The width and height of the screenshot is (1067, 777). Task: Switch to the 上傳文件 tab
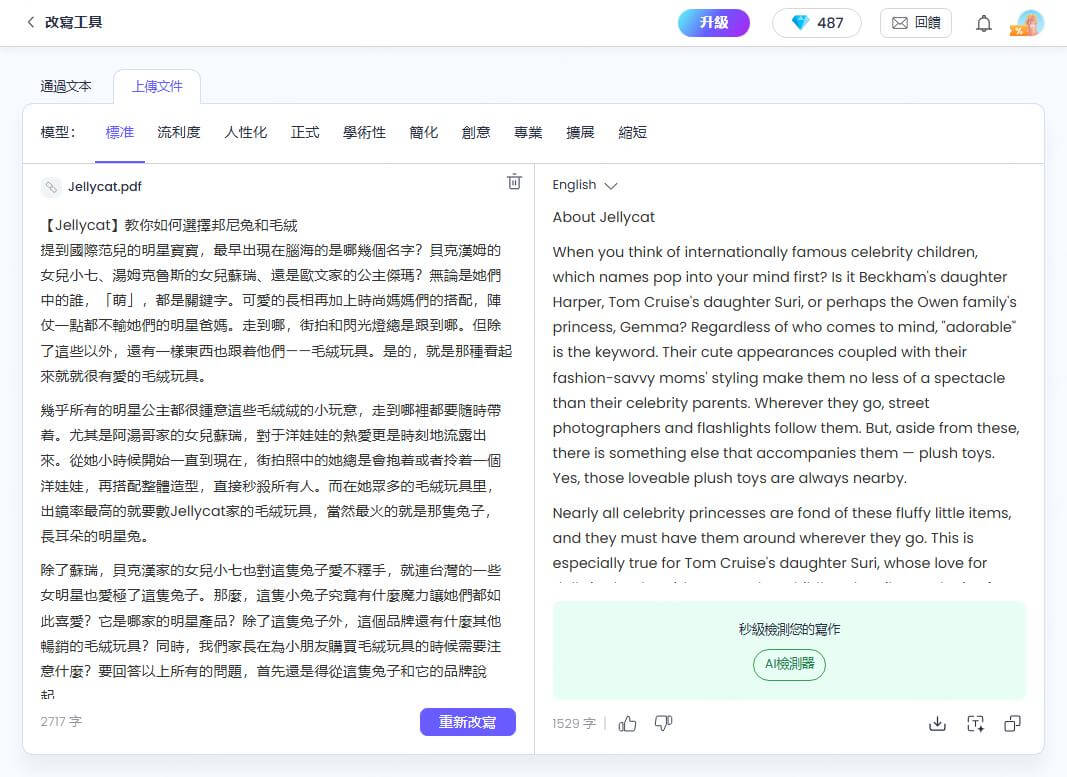[x=157, y=86]
